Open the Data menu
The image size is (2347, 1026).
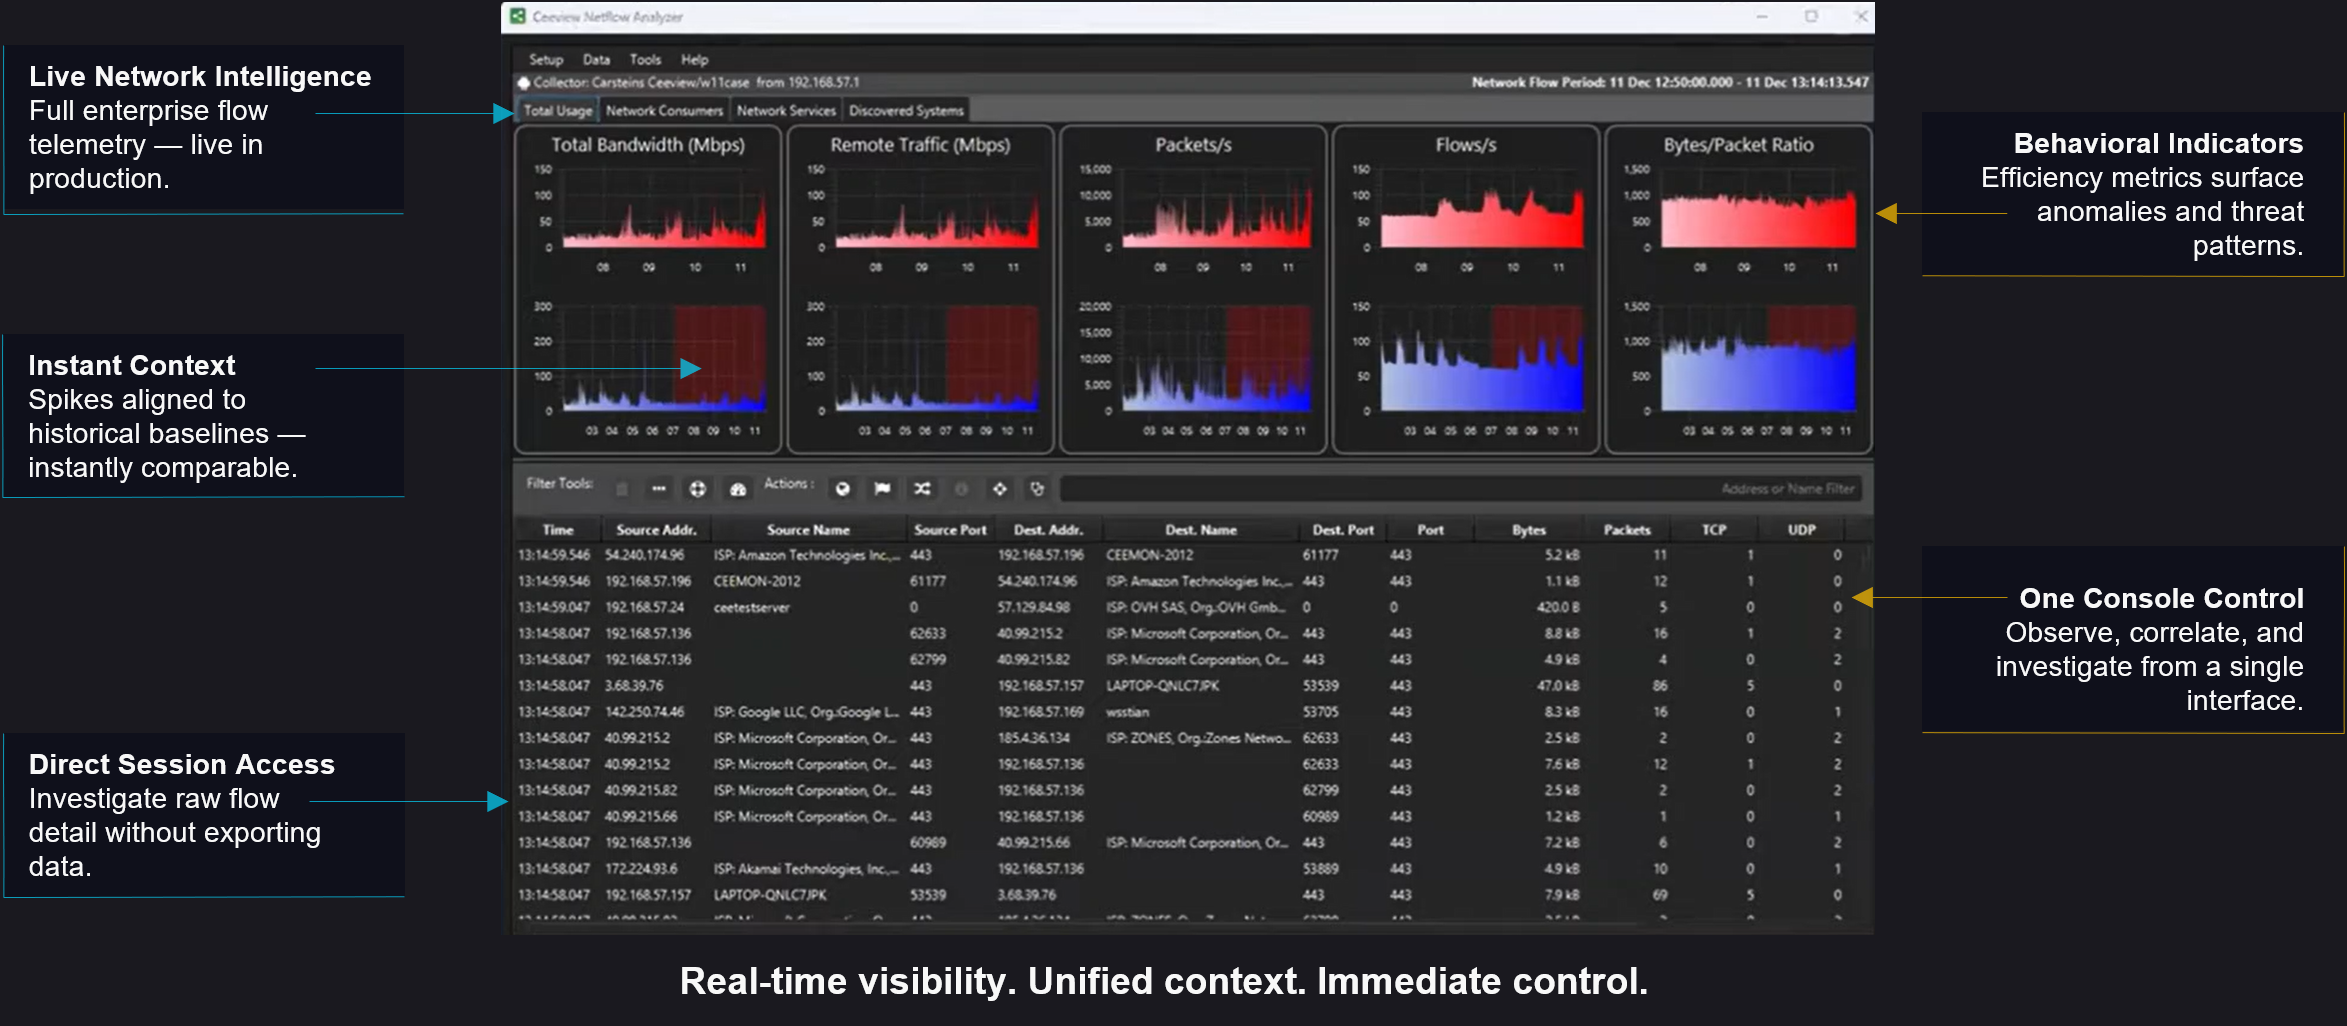596,60
